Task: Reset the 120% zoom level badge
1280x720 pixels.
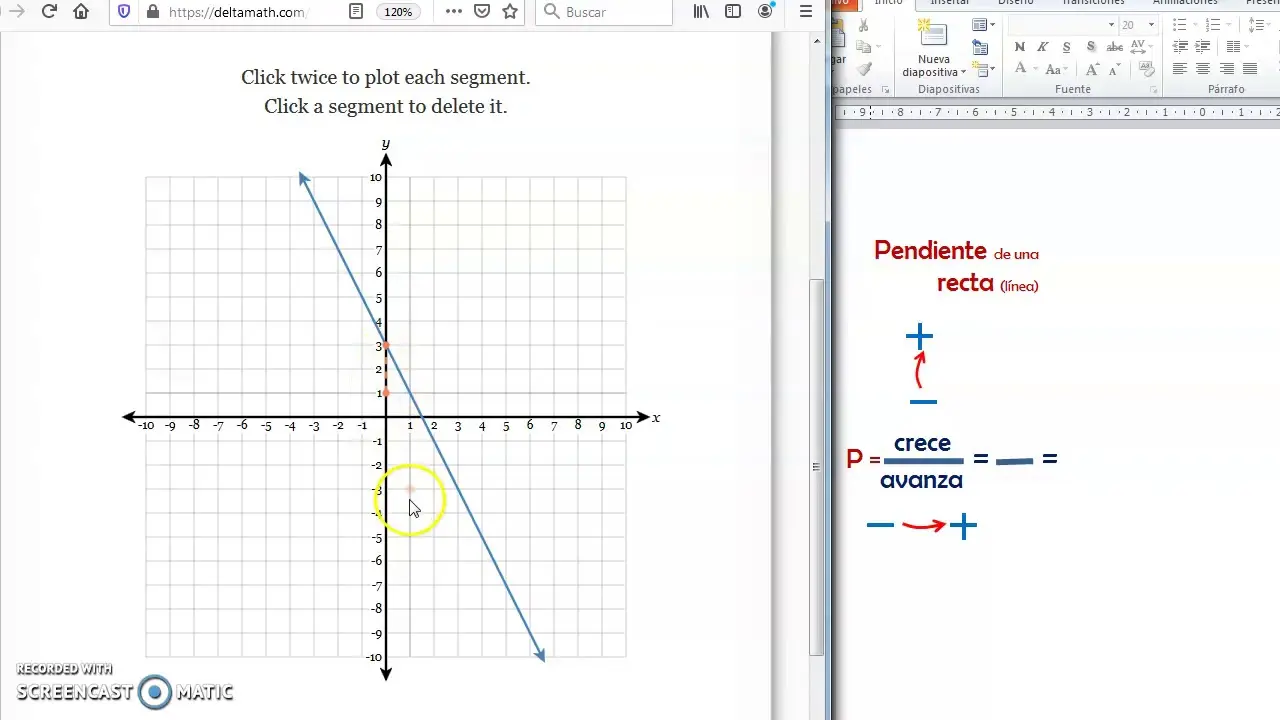Action: tap(398, 12)
